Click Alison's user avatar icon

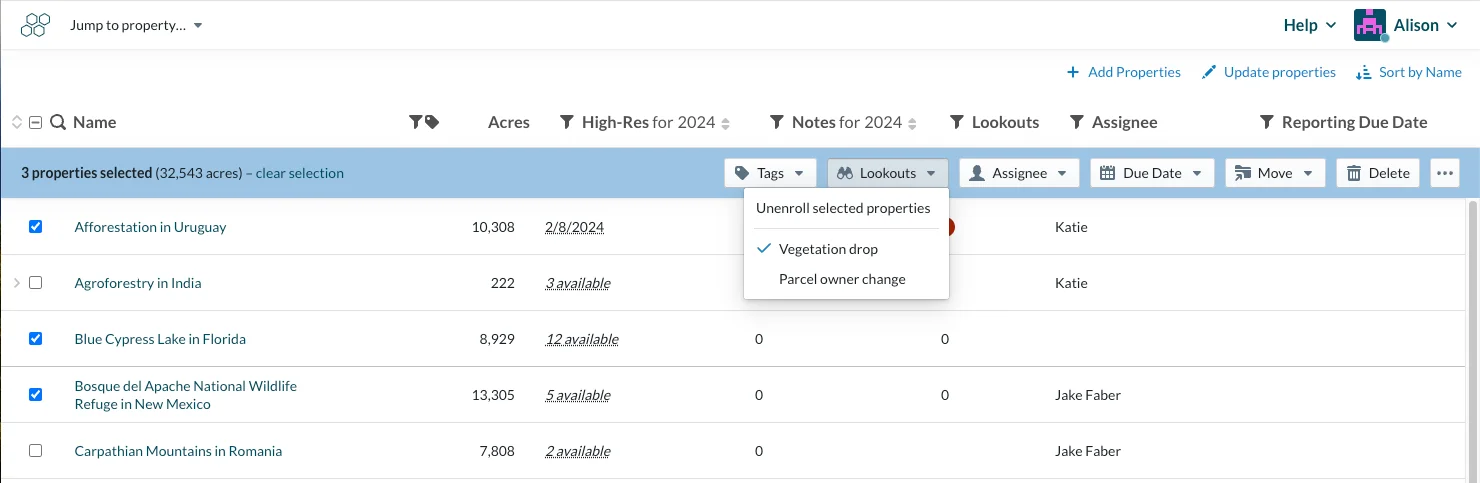tap(1370, 25)
